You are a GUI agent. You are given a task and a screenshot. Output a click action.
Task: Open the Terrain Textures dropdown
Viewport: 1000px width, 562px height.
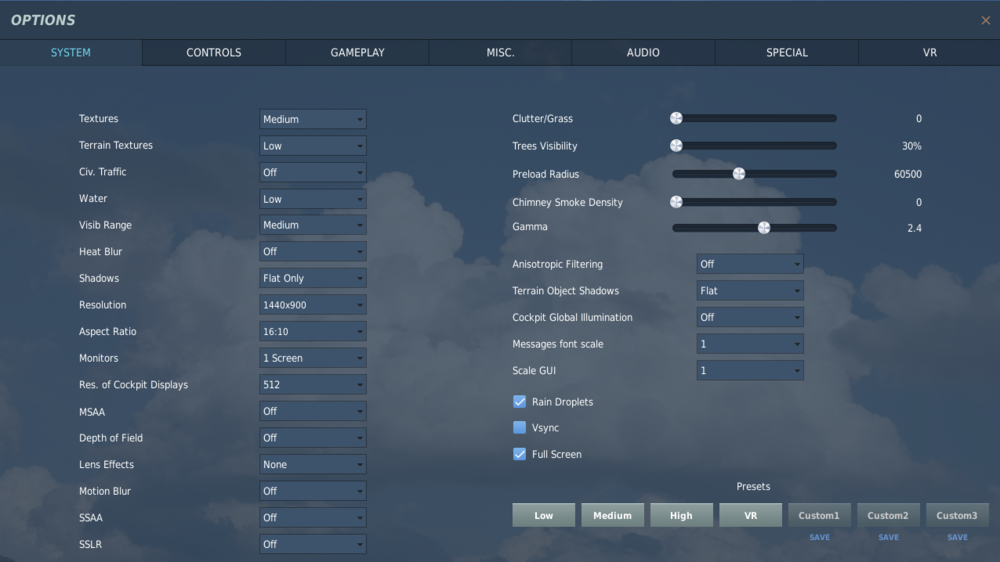312,145
